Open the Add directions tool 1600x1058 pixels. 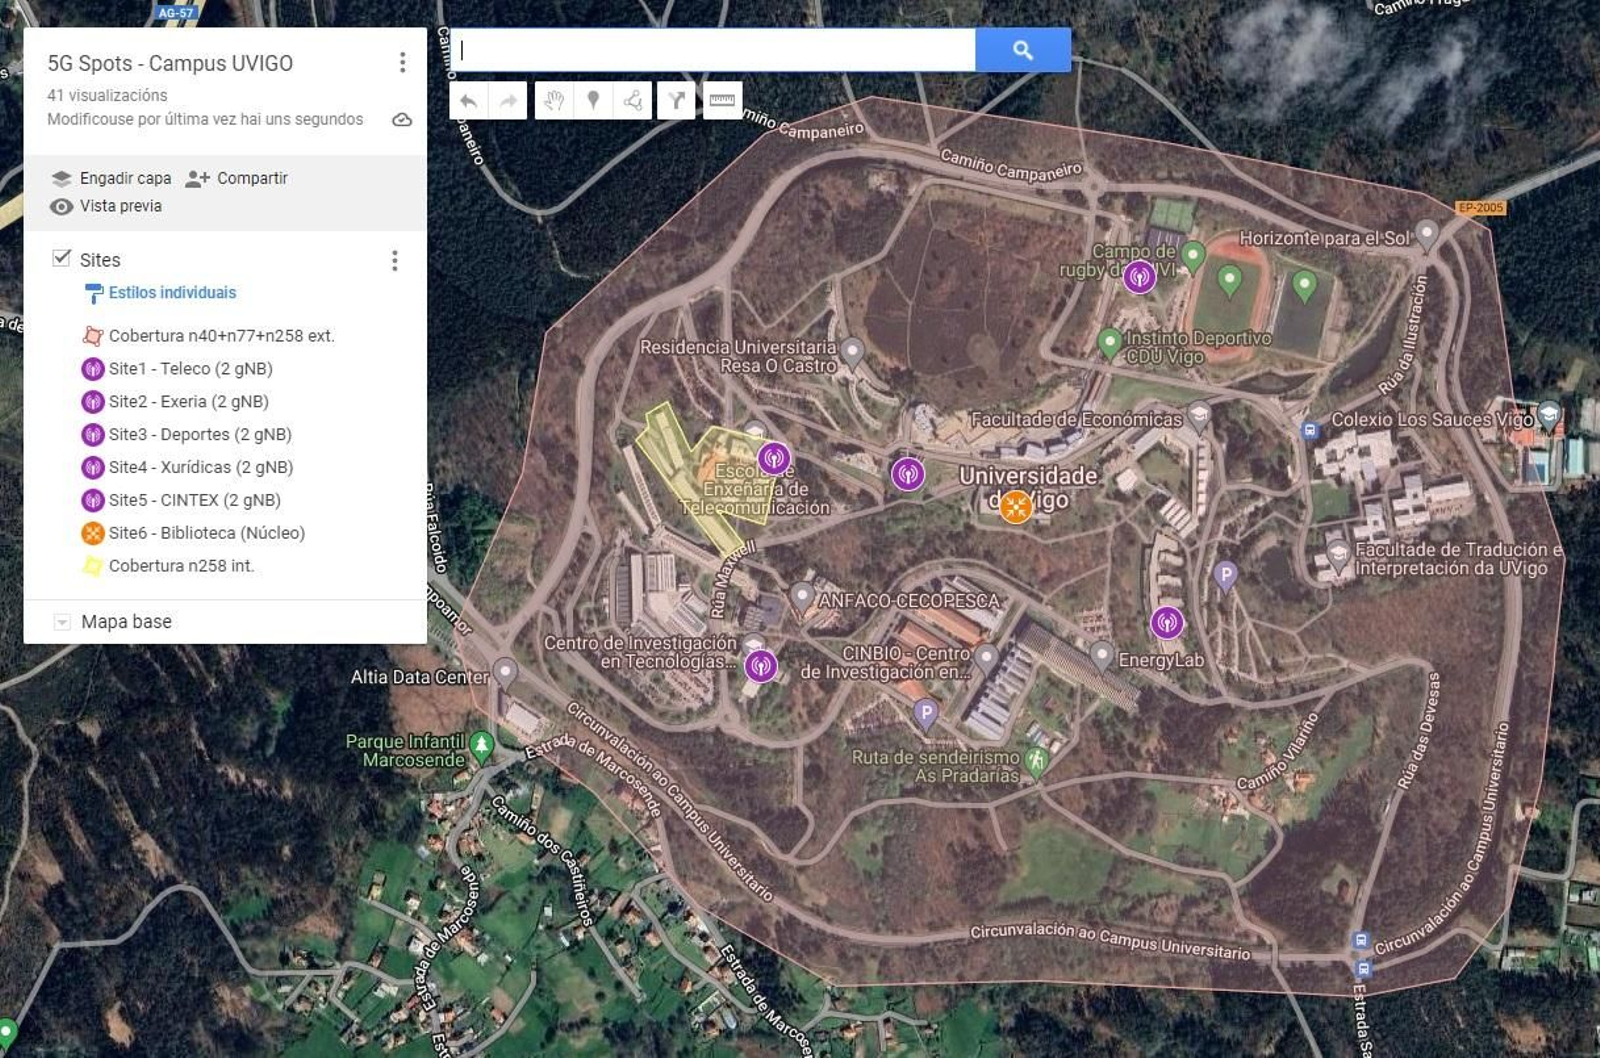click(677, 100)
